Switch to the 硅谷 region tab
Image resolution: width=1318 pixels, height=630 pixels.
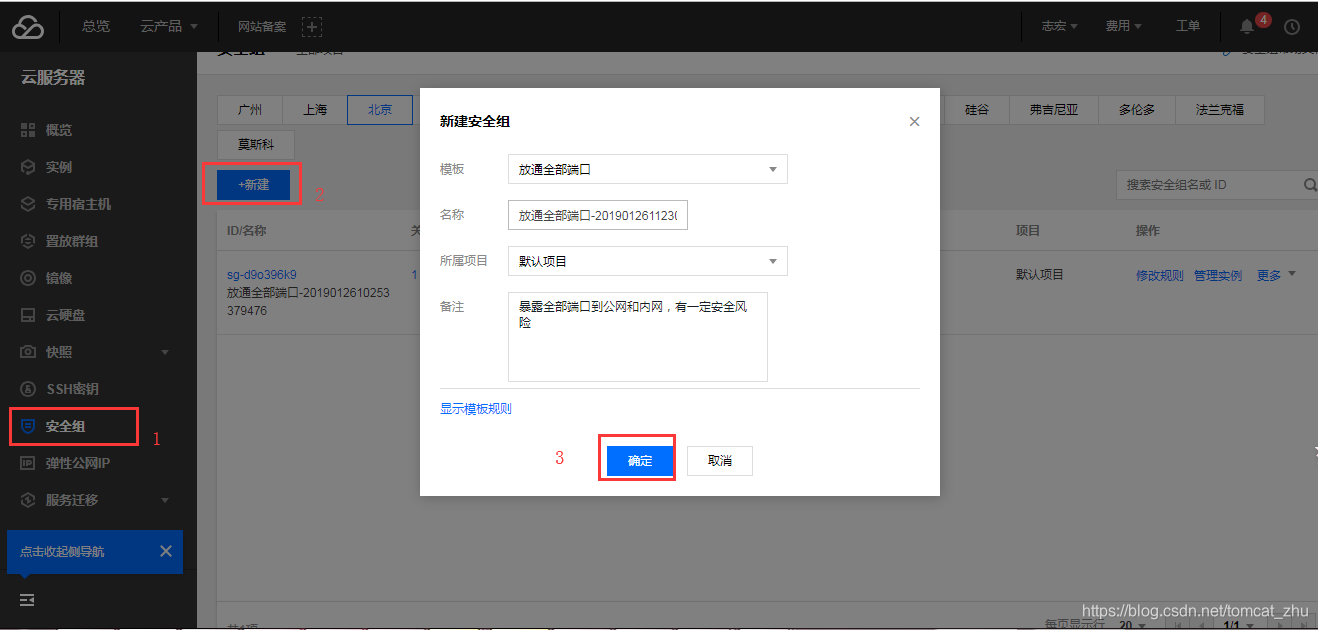[x=977, y=110]
